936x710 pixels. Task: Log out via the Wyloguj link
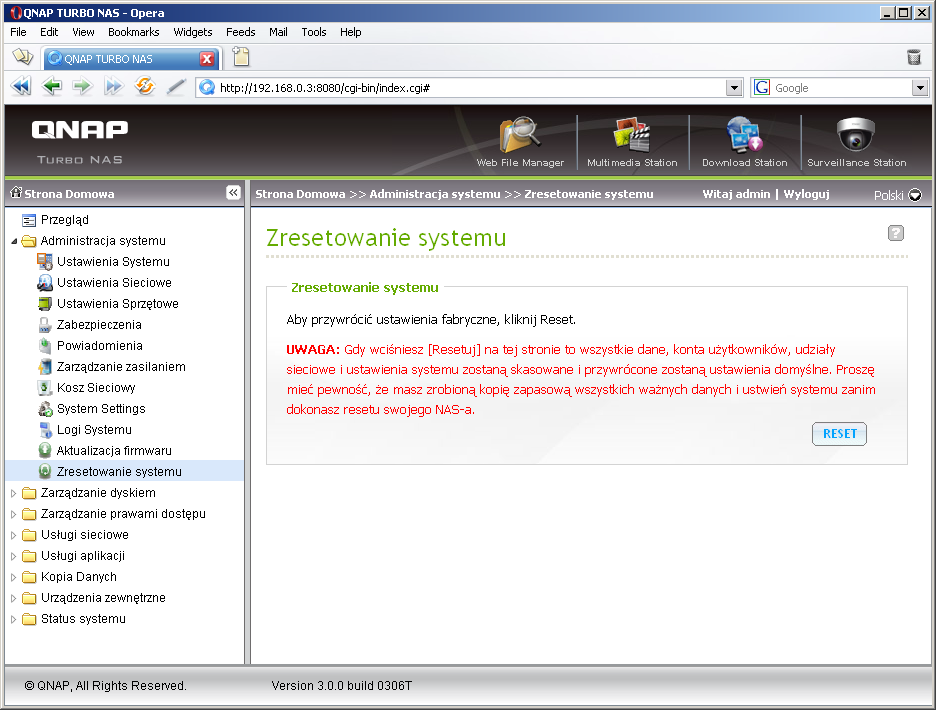click(806, 194)
